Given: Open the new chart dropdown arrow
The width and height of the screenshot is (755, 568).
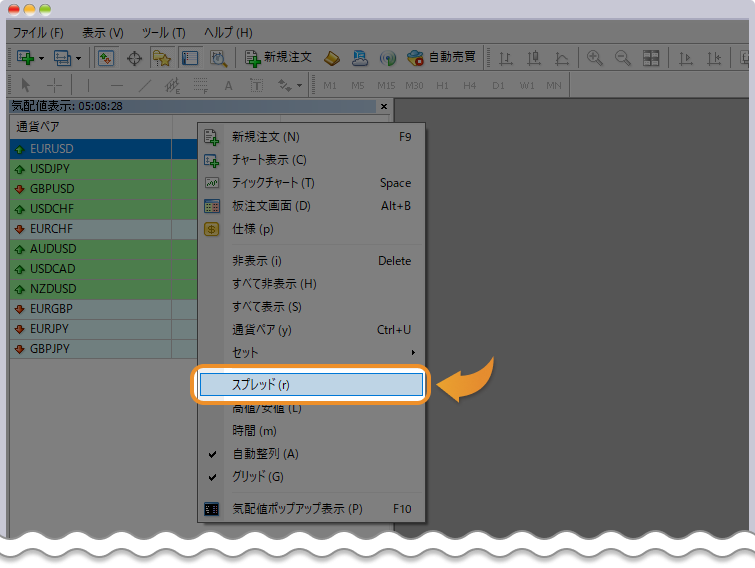Looking at the screenshot, I should coord(41,59).
